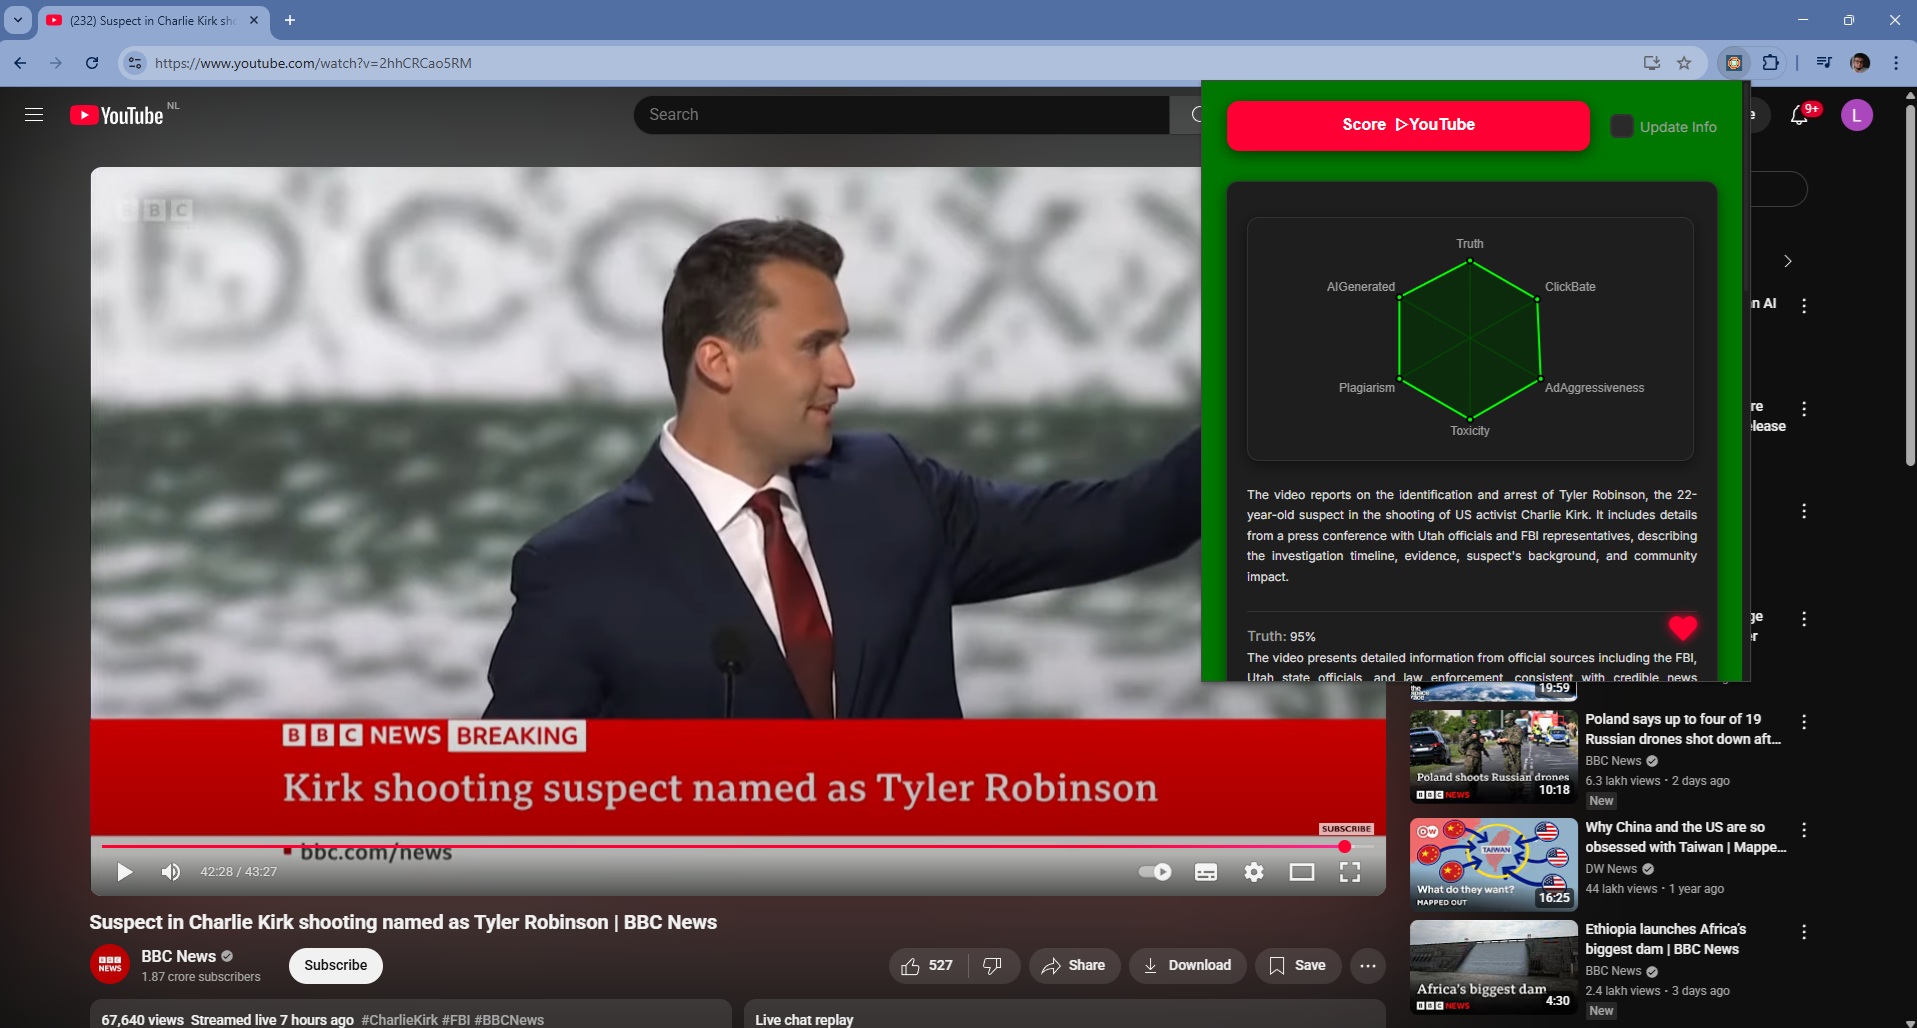Open the Ethiopia Africa's biggest dam thumbnail
Image resolution: width=1917 pixels, height=1028 pixels.
(x=1493, y=967)
